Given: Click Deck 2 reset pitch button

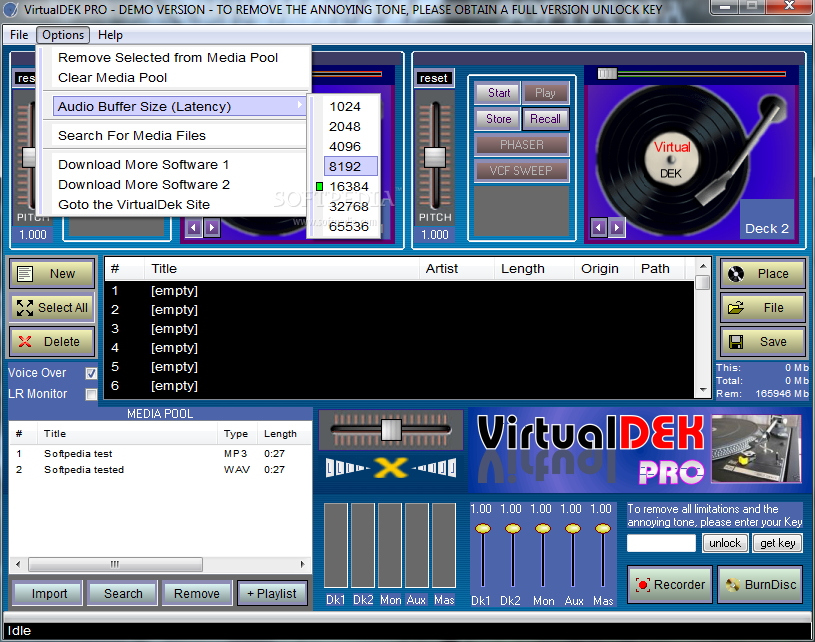Looking at the screenshot, I should (434, 78).
